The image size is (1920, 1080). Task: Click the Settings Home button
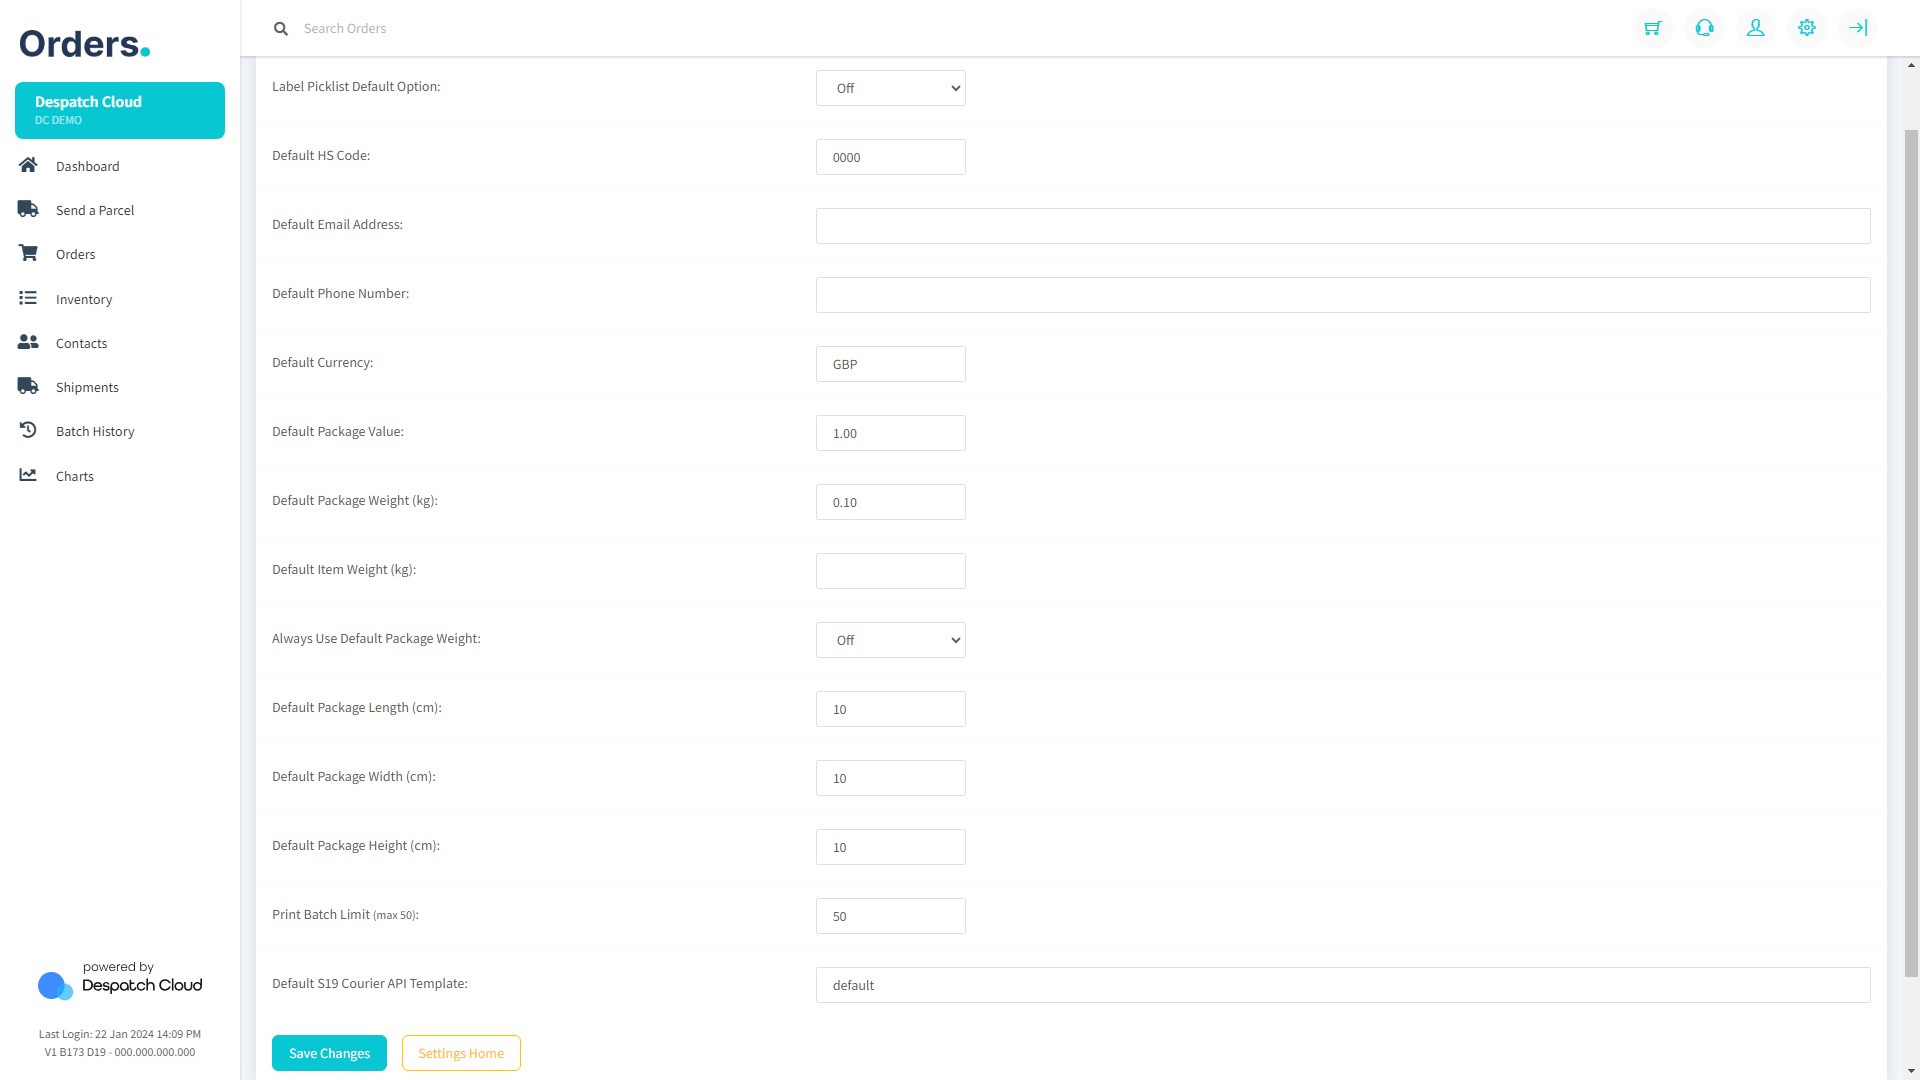pos(461,1053)
